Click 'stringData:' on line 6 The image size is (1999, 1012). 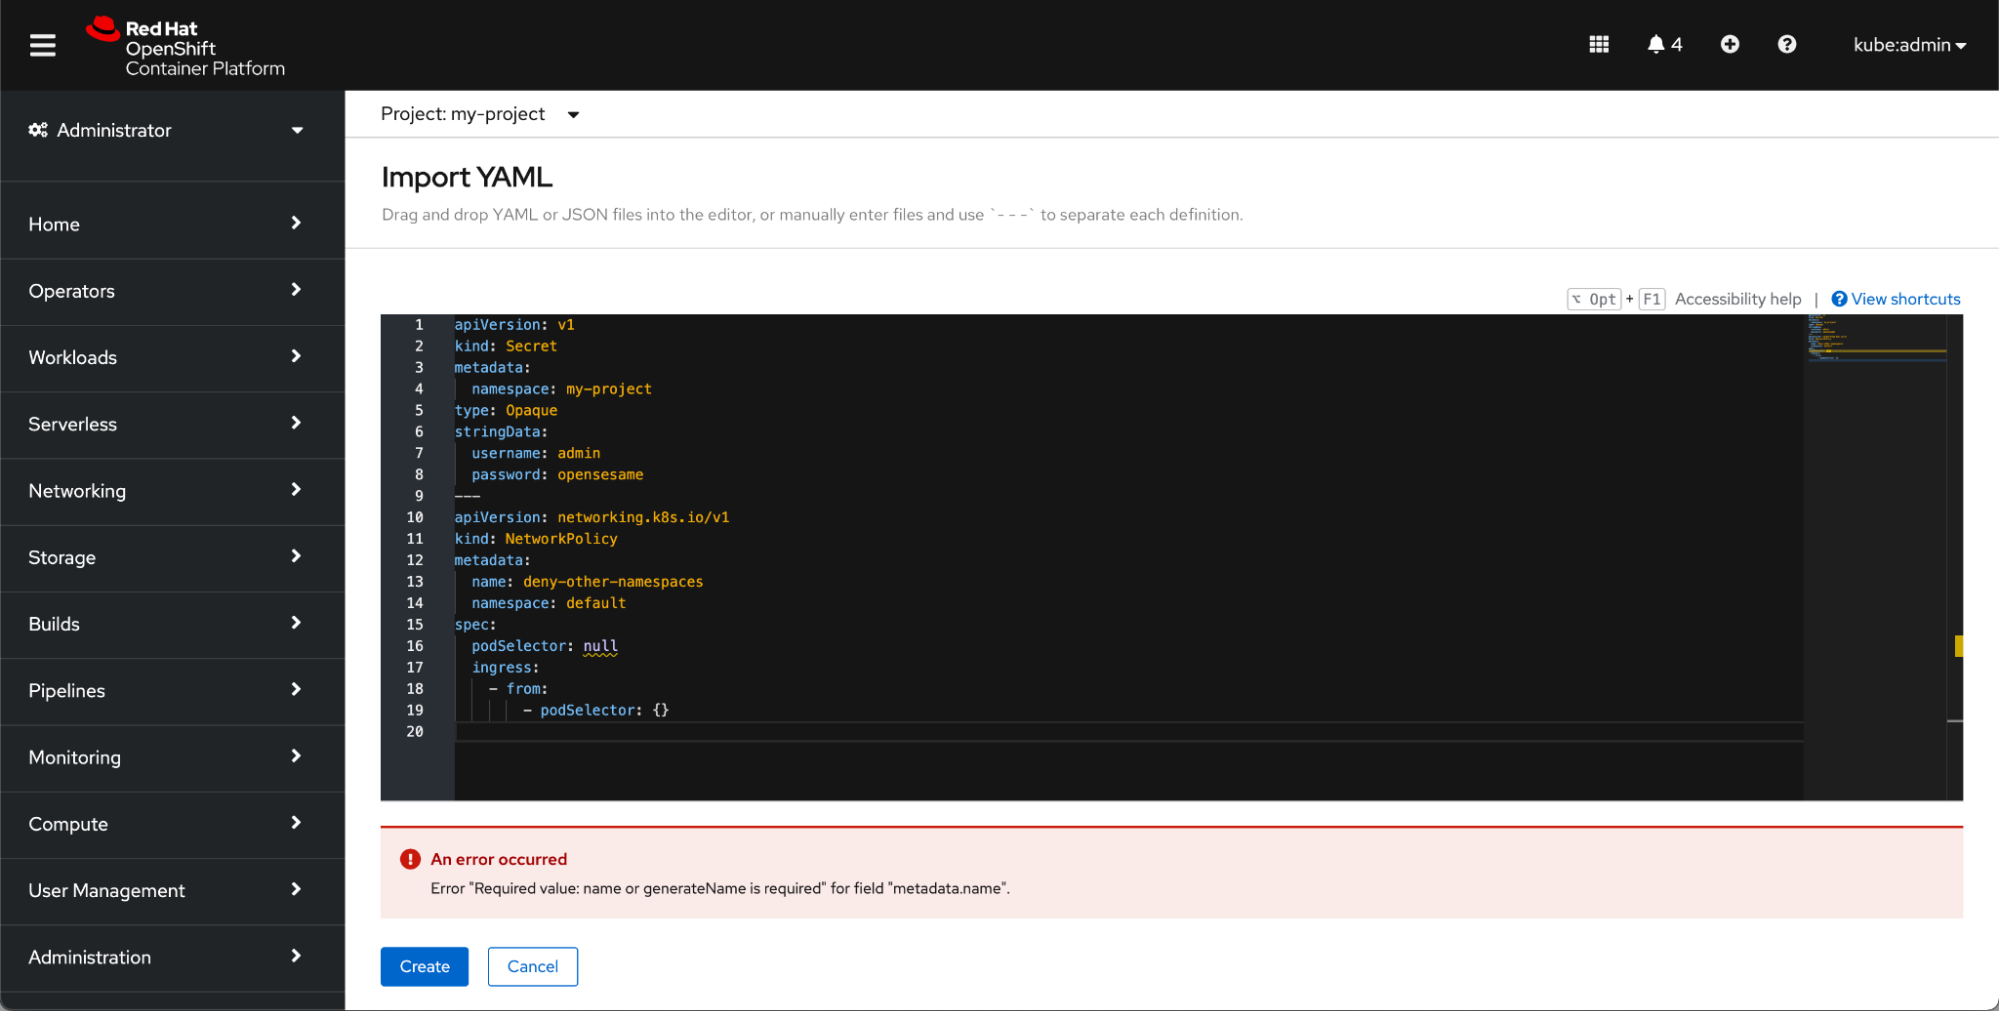click(x=502, y=432)
